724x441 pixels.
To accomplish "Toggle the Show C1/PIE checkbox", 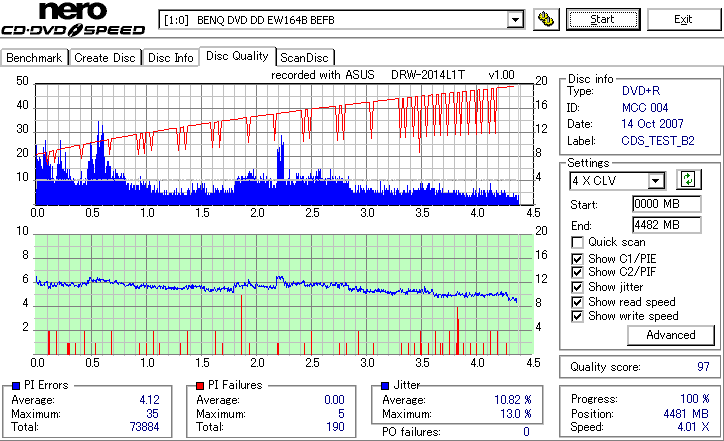I will (577, 259).
